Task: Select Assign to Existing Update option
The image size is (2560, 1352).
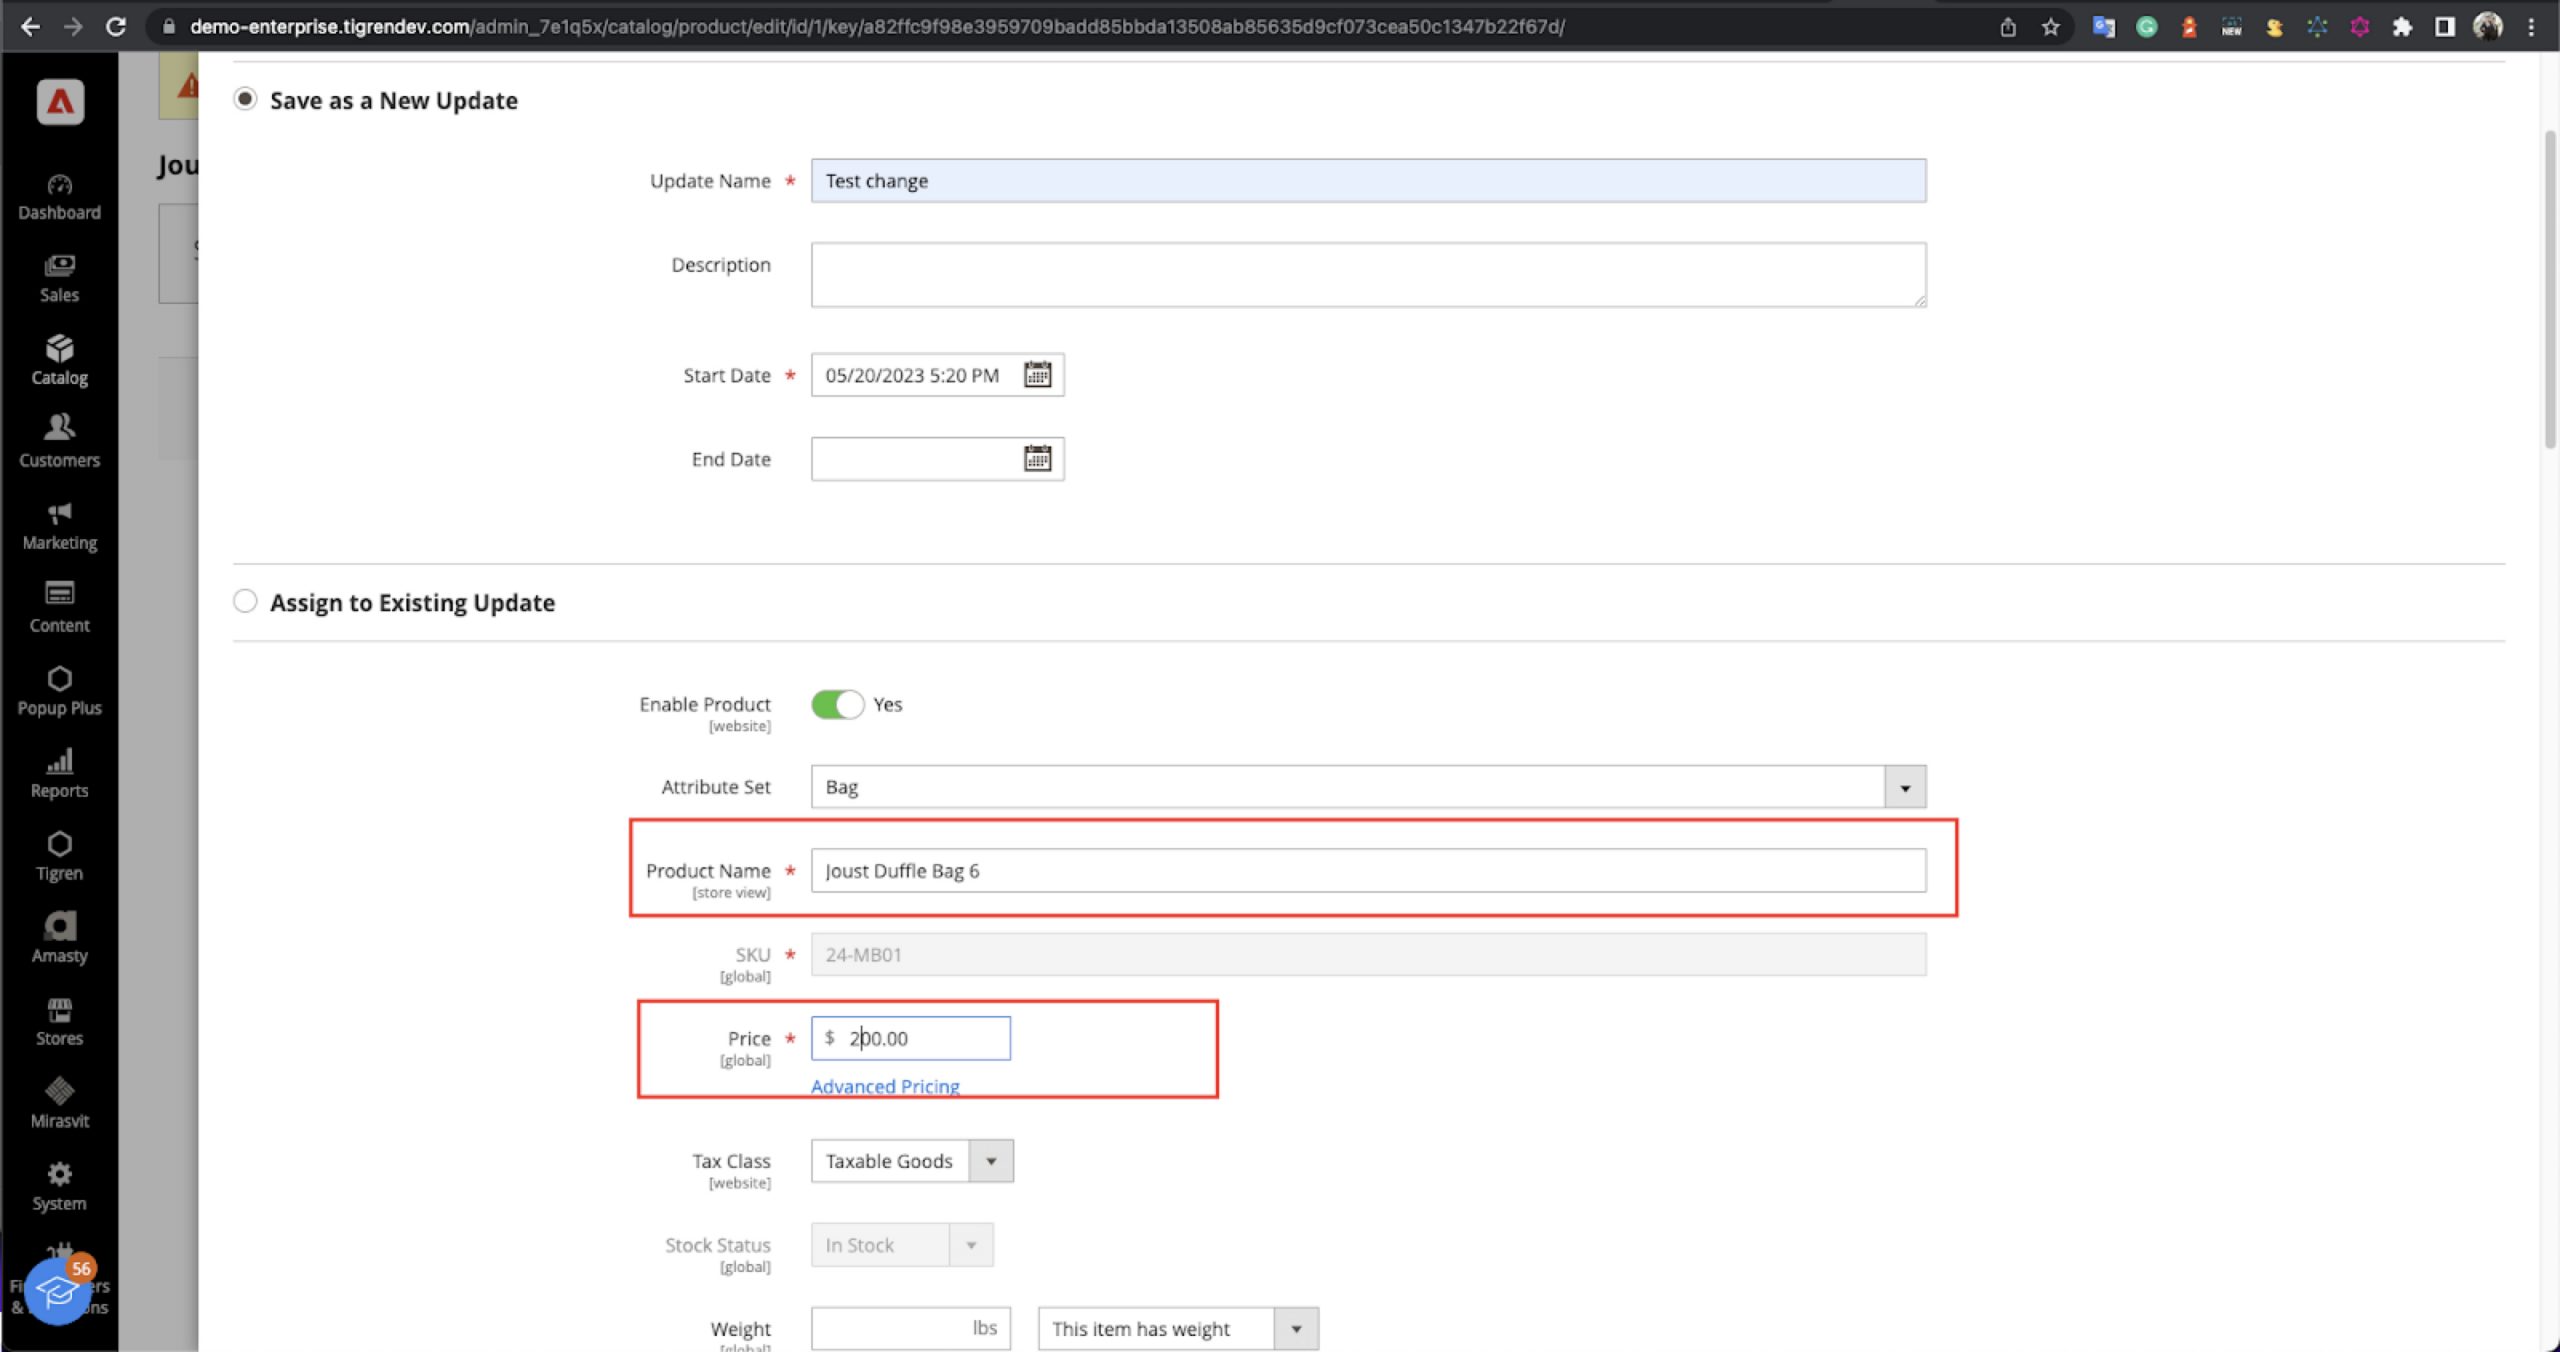Action: (245, 601)
